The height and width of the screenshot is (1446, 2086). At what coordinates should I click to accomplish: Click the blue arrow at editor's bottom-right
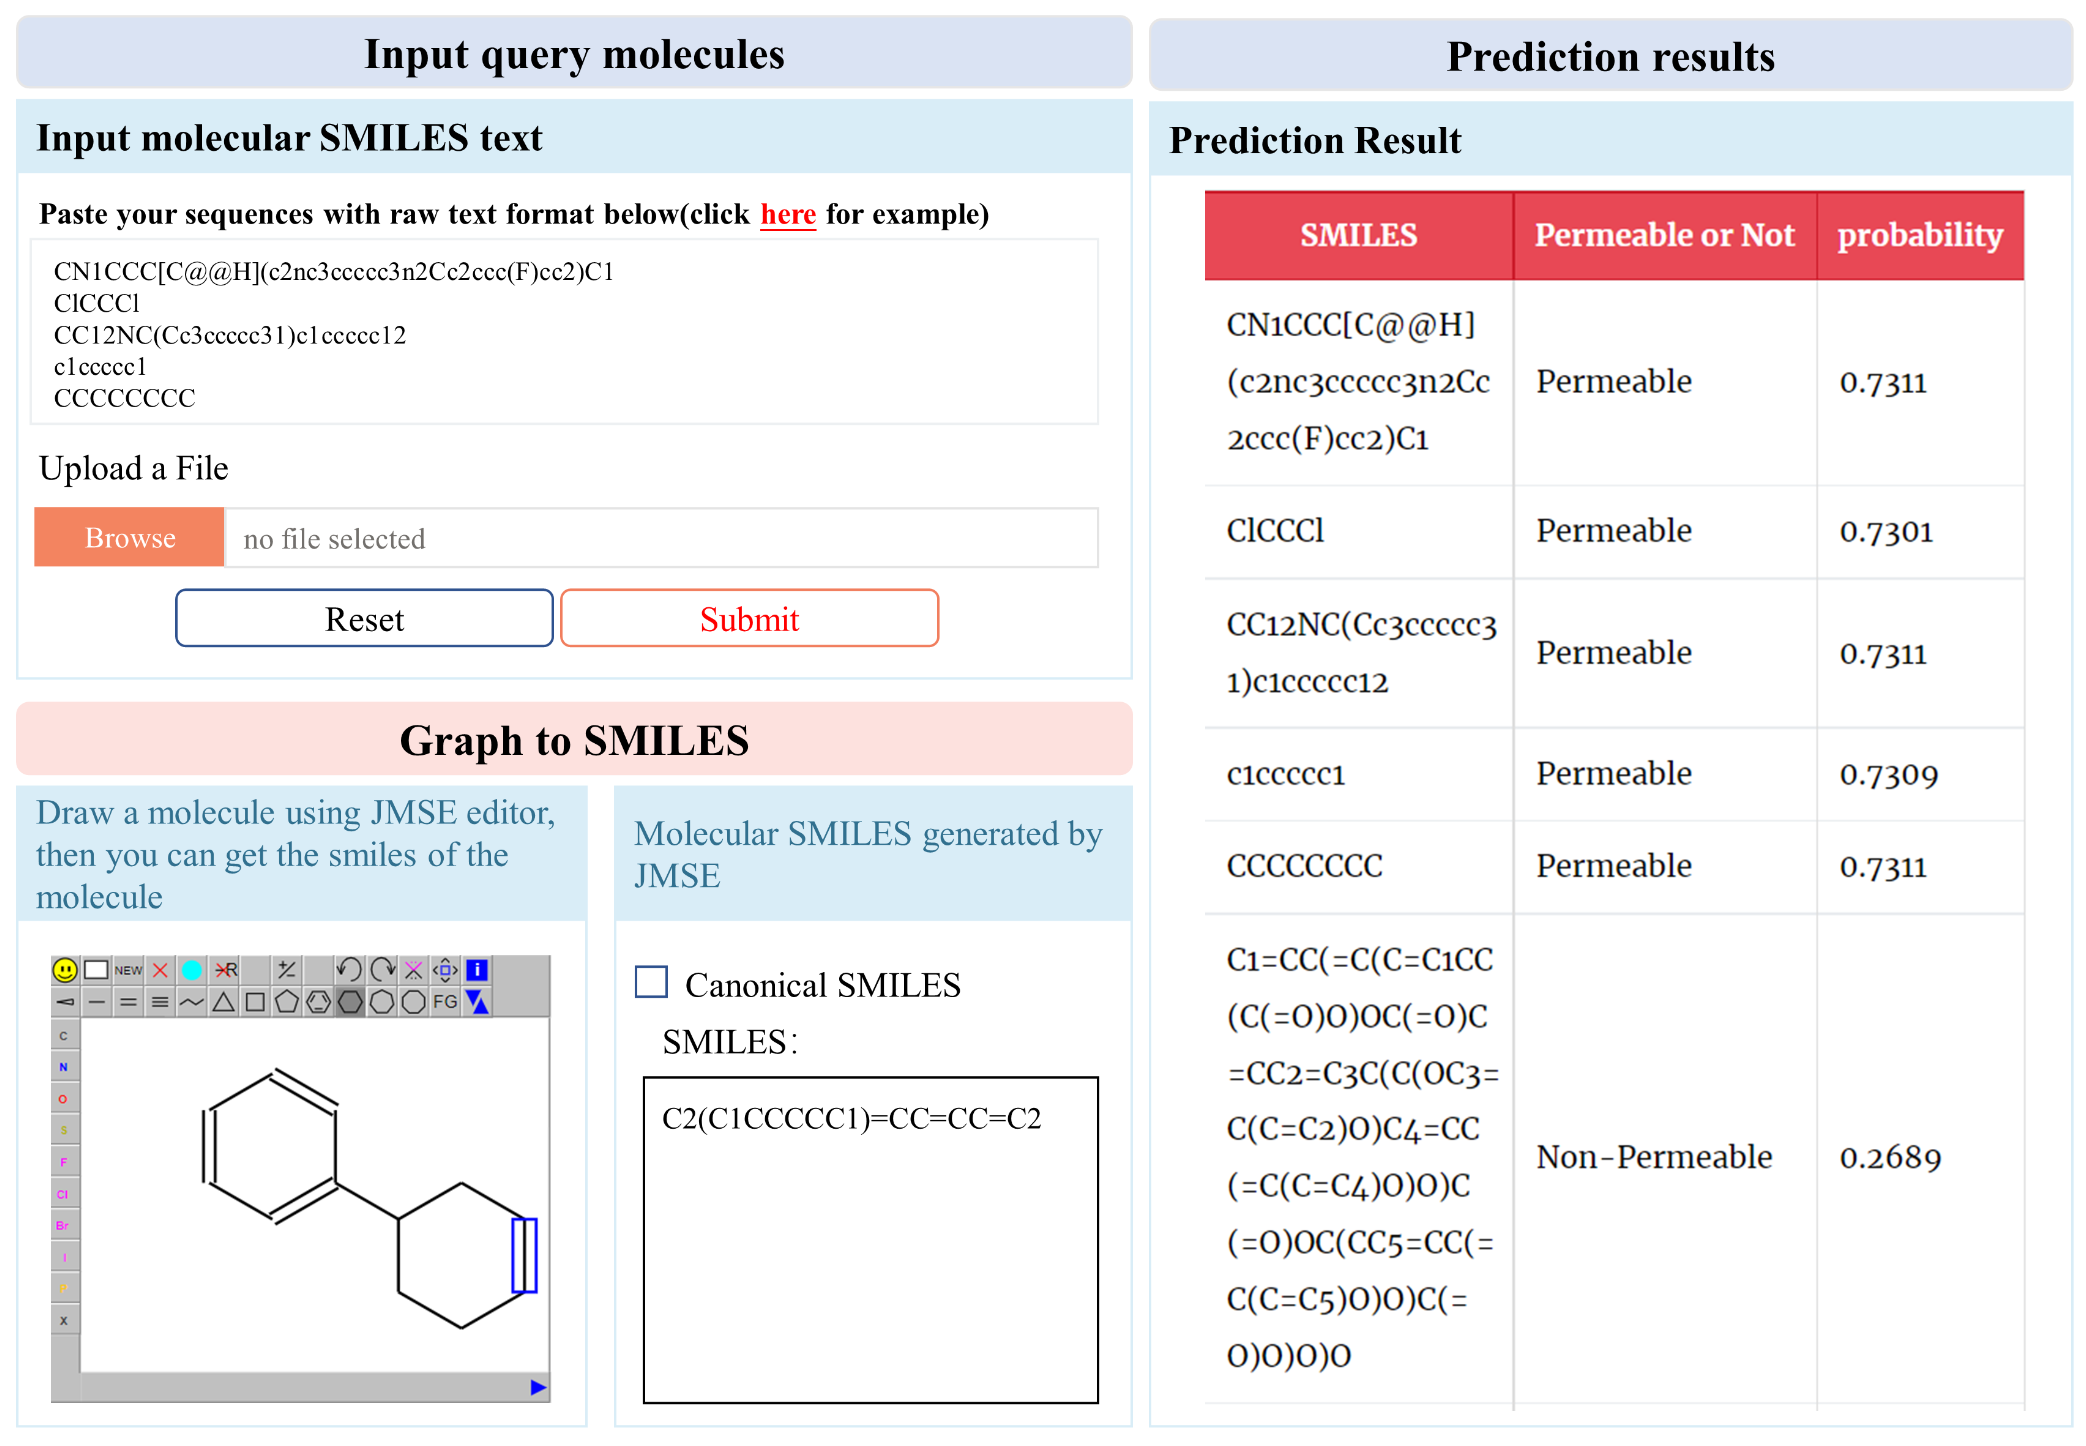coord(538,1387)
